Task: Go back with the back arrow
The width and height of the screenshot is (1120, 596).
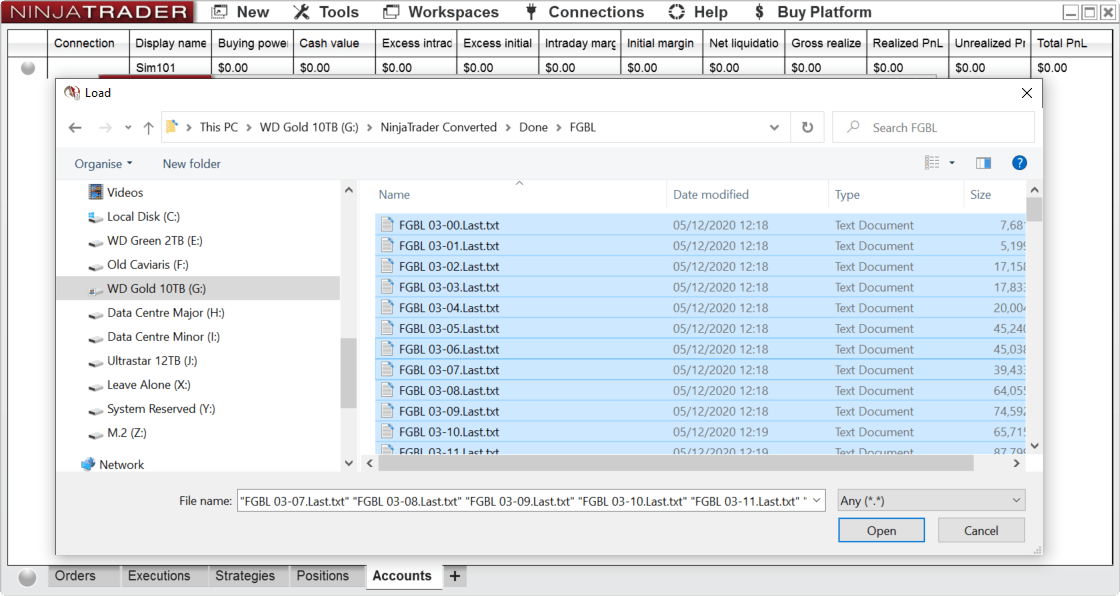Action: (x=75, y=127)
